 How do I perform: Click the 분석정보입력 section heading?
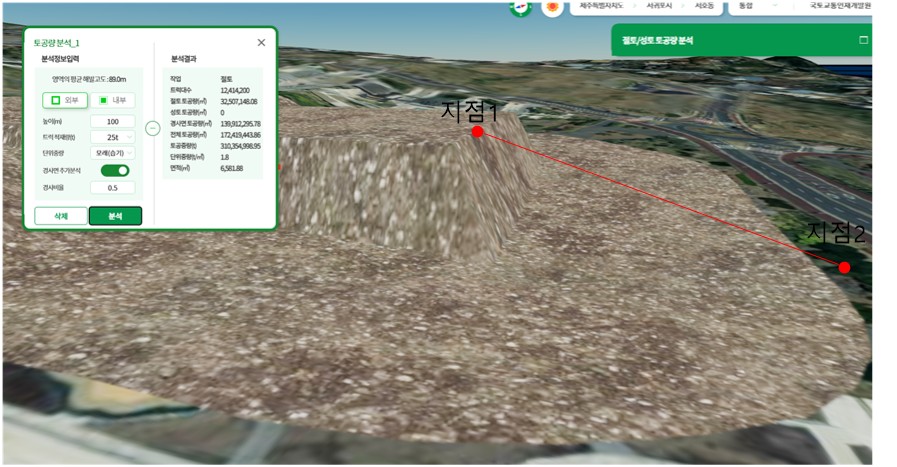point(60,59)
